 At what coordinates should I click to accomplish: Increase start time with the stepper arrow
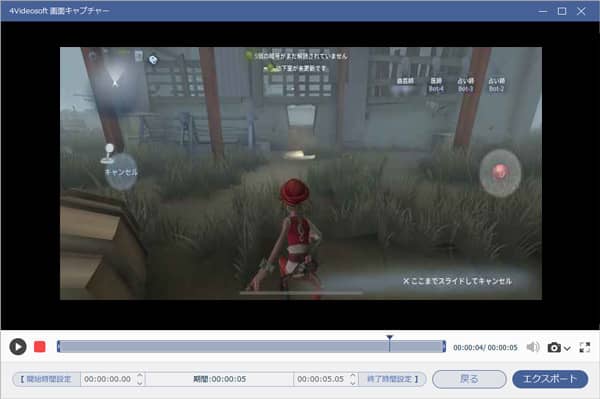click(x=140, y=376)
